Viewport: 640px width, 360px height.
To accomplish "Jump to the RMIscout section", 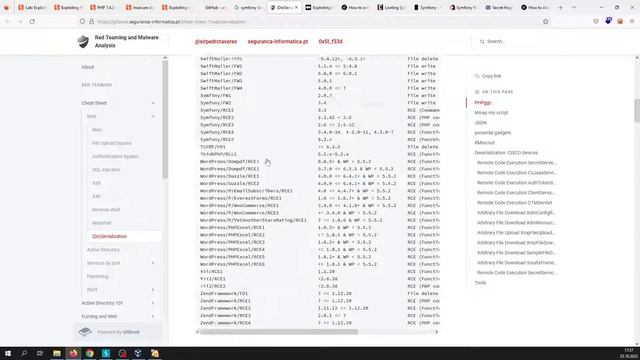I will click(x=484, y=143).
